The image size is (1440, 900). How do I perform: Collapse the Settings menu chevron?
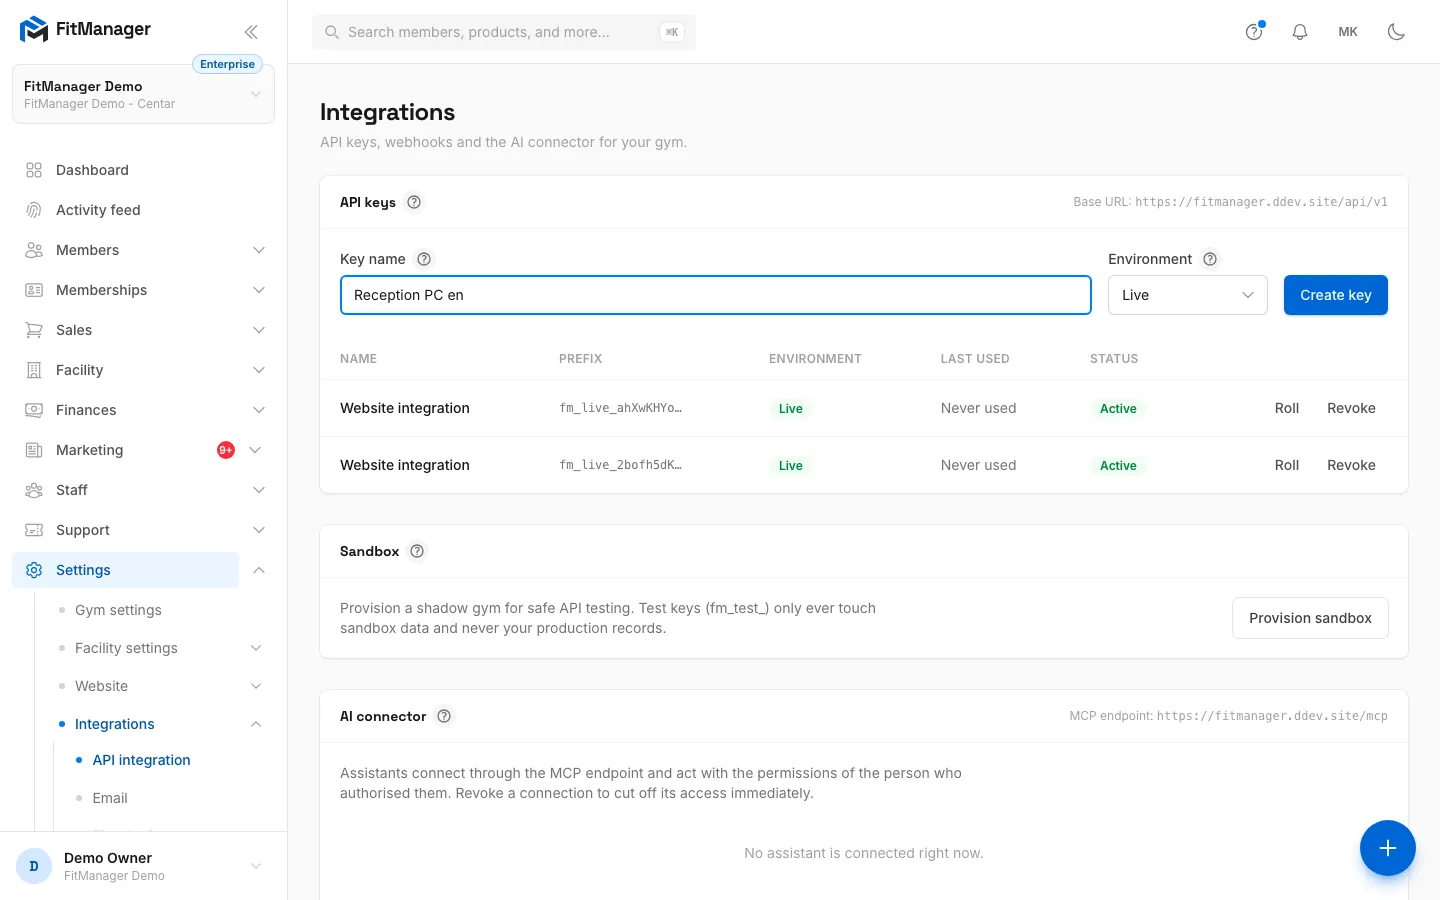[259, 570]
